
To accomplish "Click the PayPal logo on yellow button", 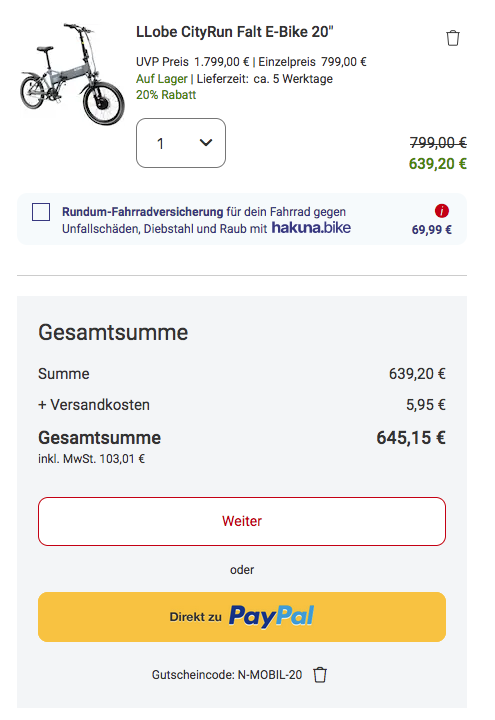I will click(x=271, y=616).
